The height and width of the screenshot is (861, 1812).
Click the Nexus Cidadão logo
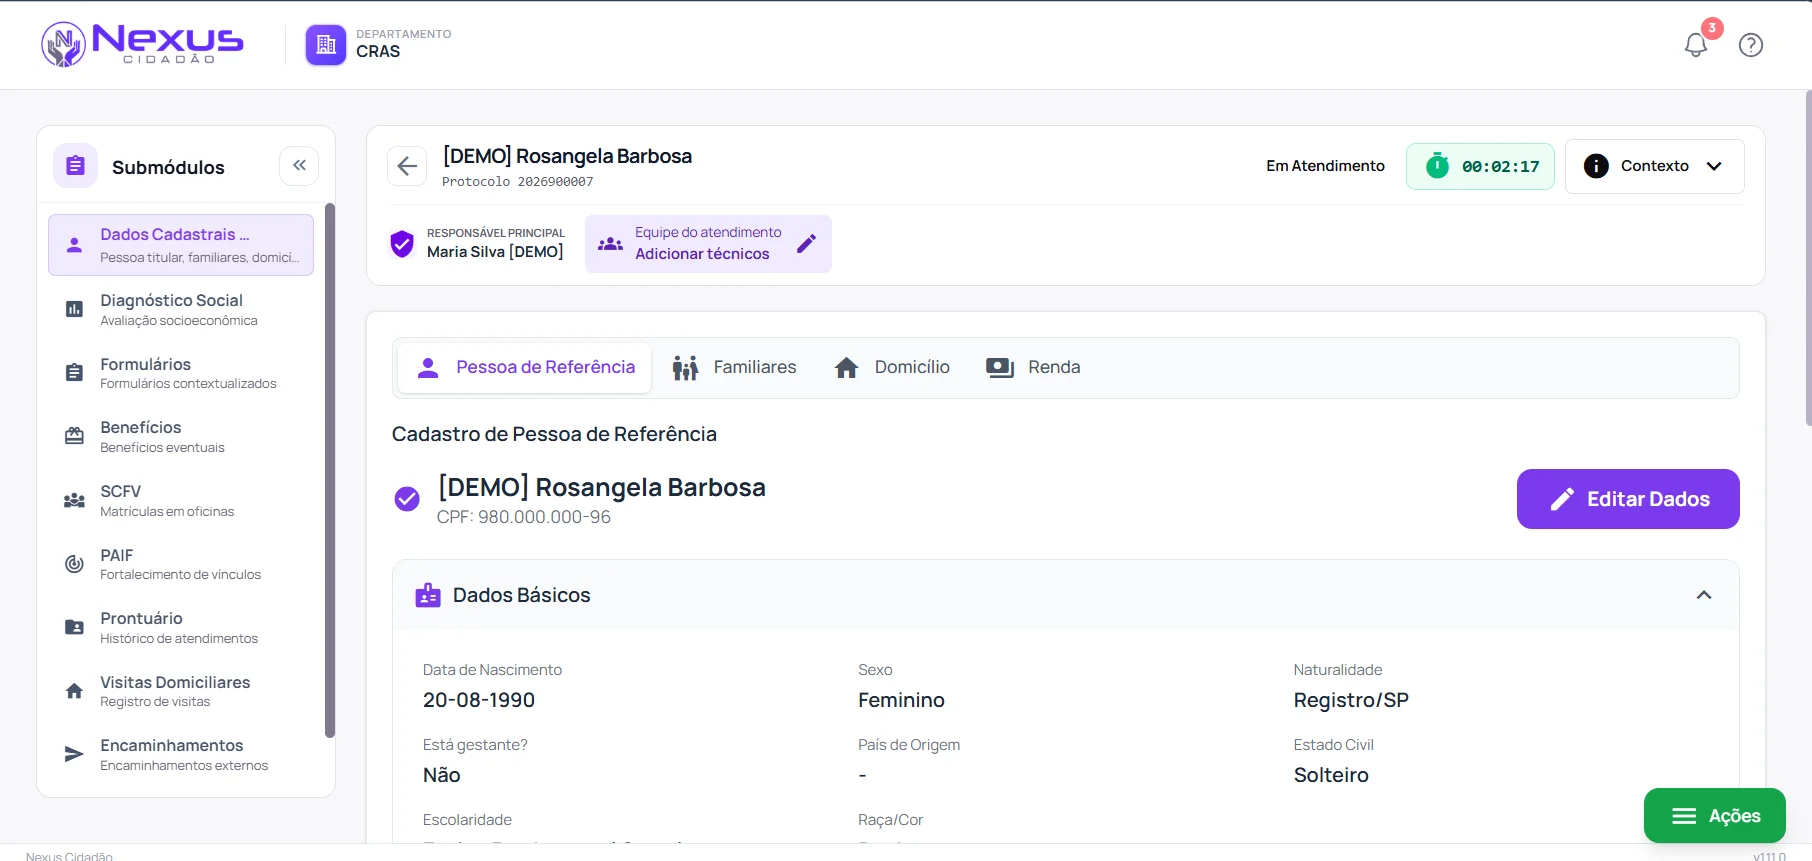click(142, 44)
